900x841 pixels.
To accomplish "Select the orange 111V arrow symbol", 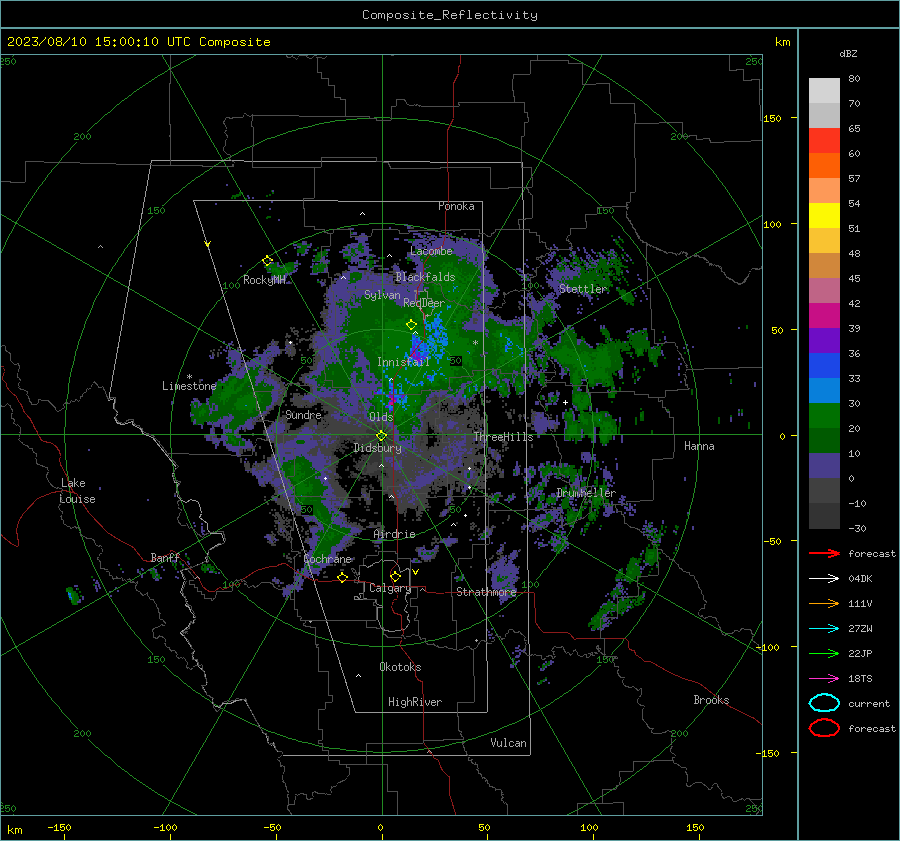I will point(824,603).
